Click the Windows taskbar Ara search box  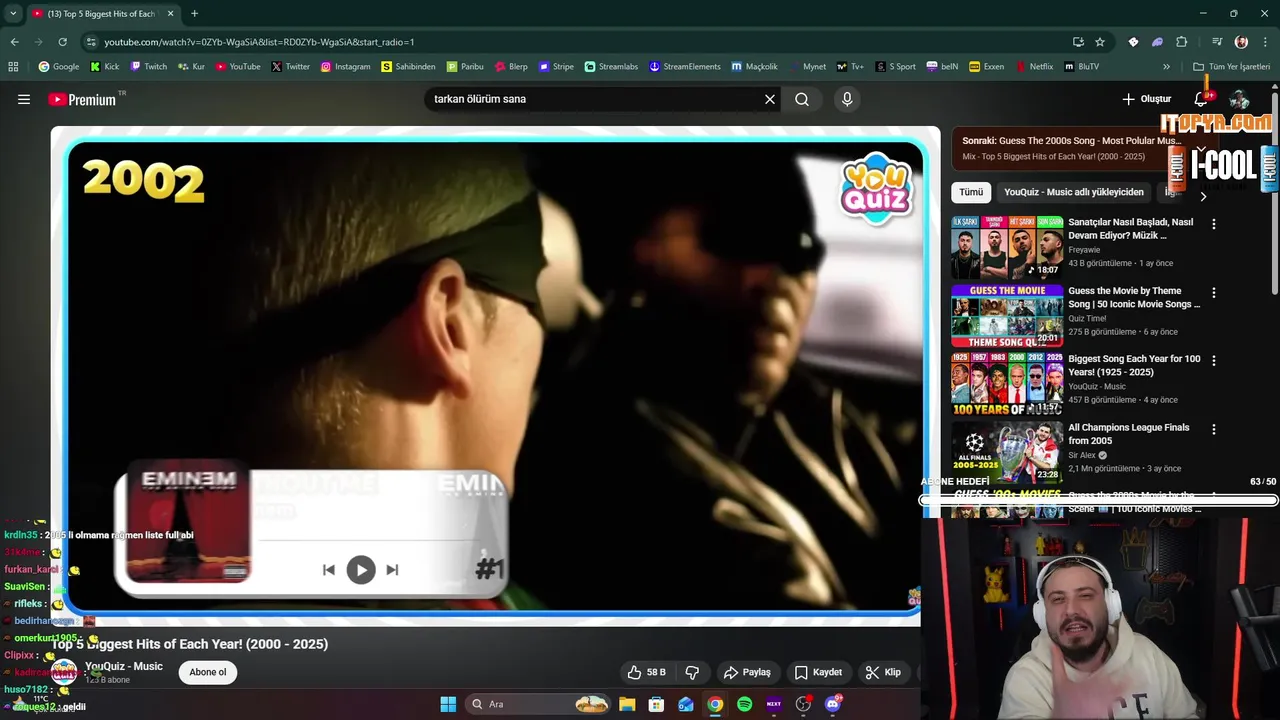pos(540,704)
